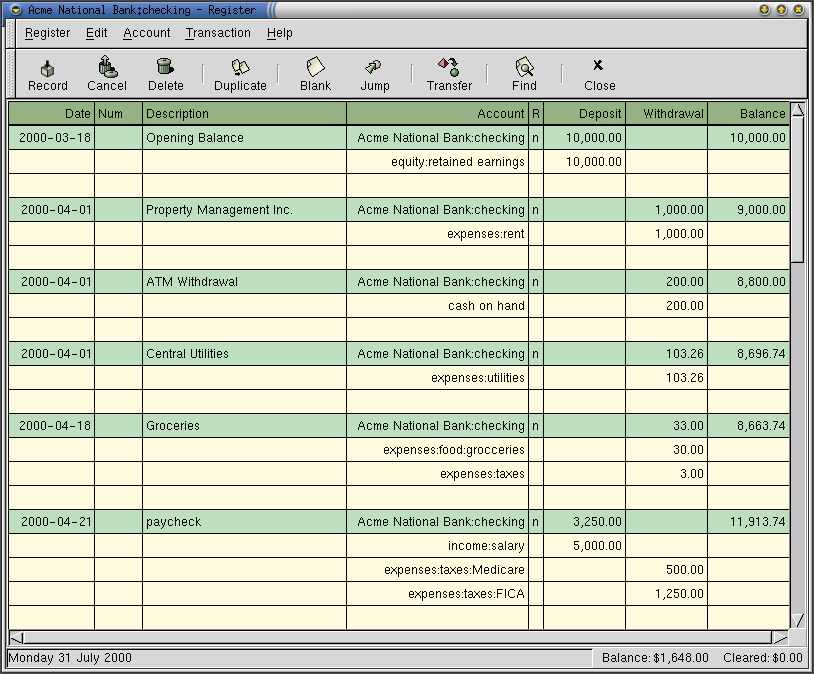814x674 pixels.
Task: Click the right arrow of the horizontal scrollbar
Action: (780, 637)
